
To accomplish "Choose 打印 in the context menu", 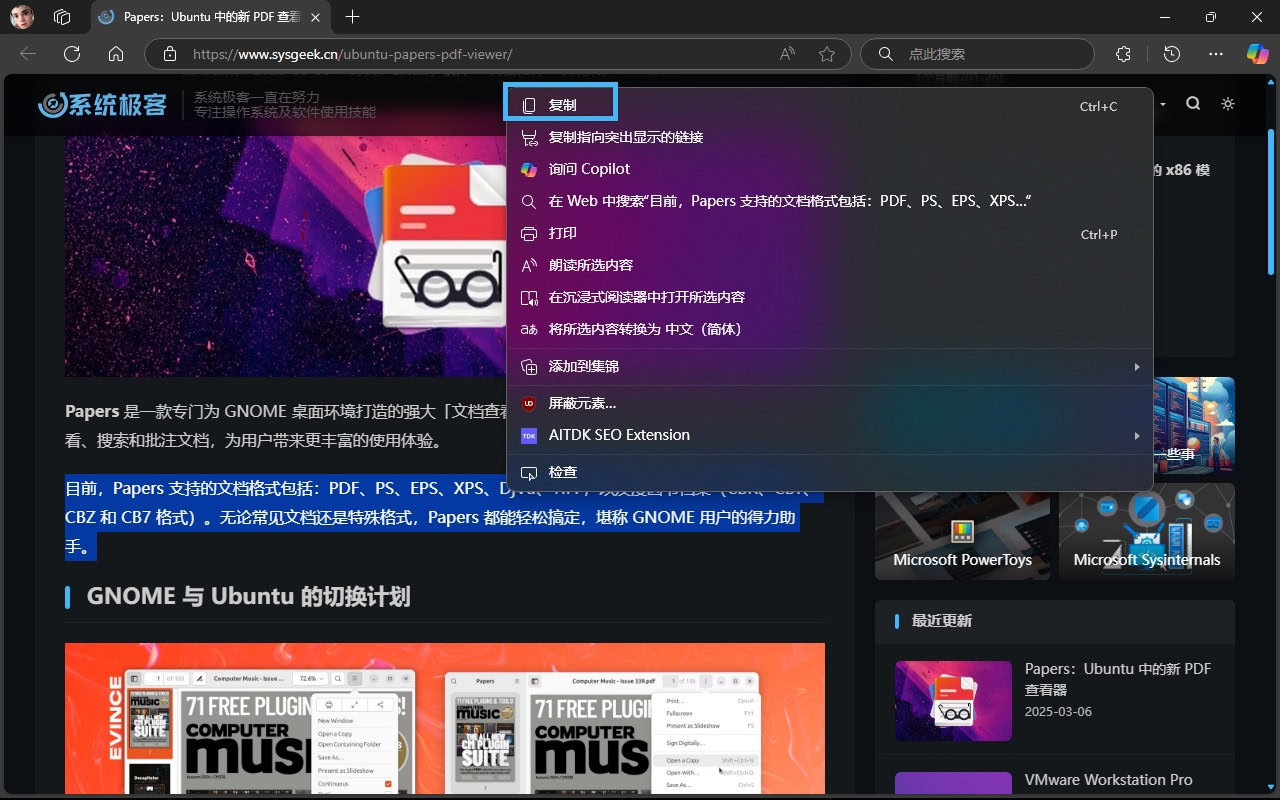I will coord(830,233).
